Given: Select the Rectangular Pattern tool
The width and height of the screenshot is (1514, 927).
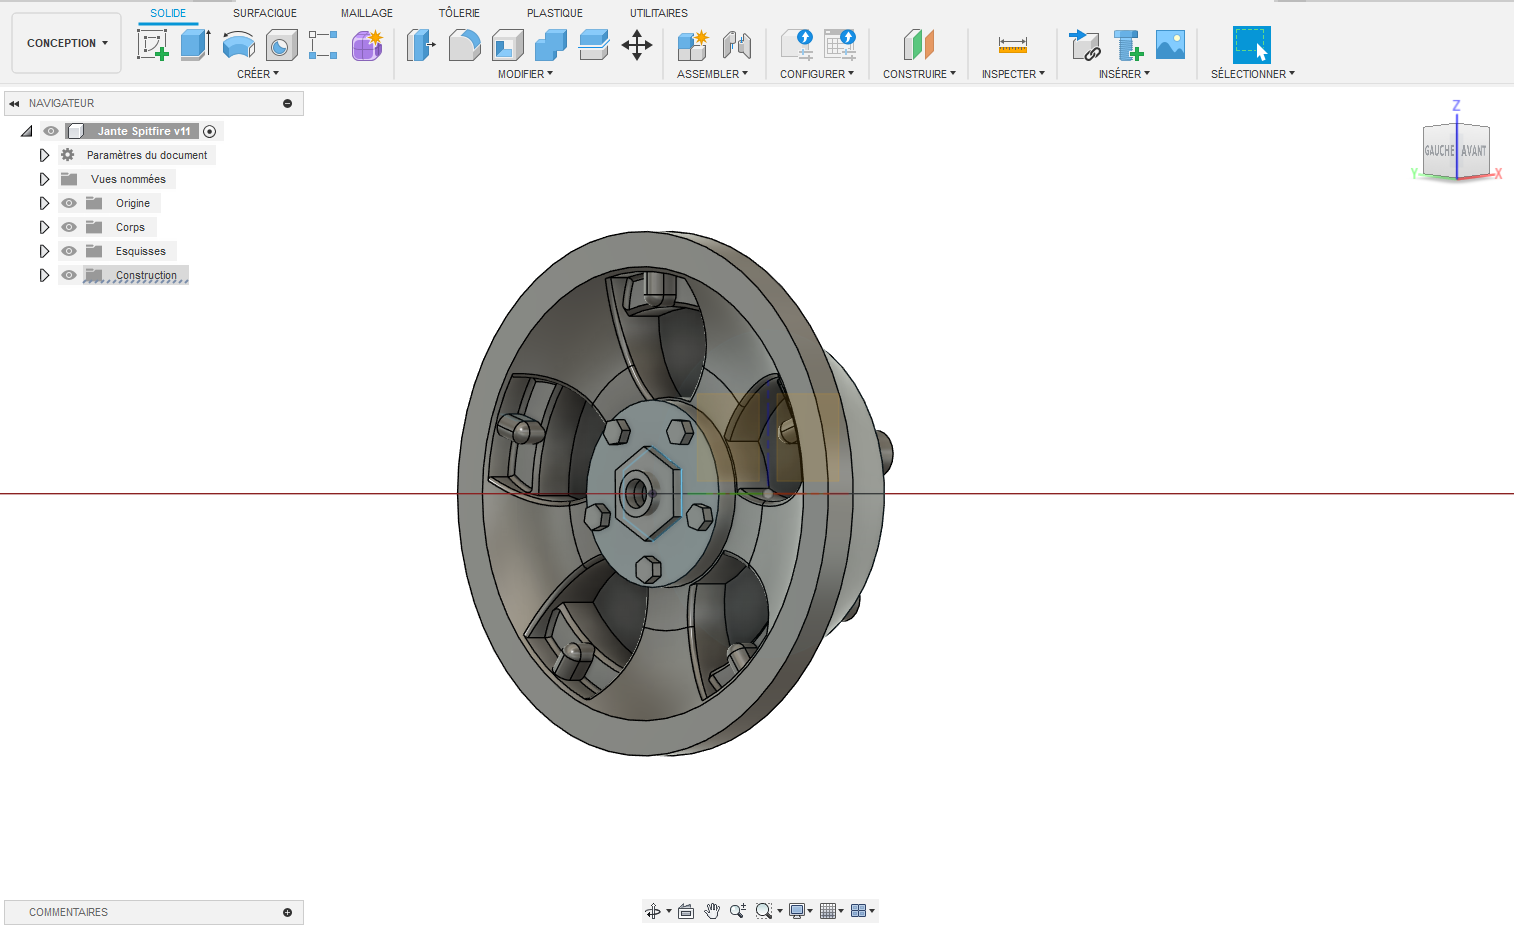Looking at the screenshot, I should click(x=323, y=45).
